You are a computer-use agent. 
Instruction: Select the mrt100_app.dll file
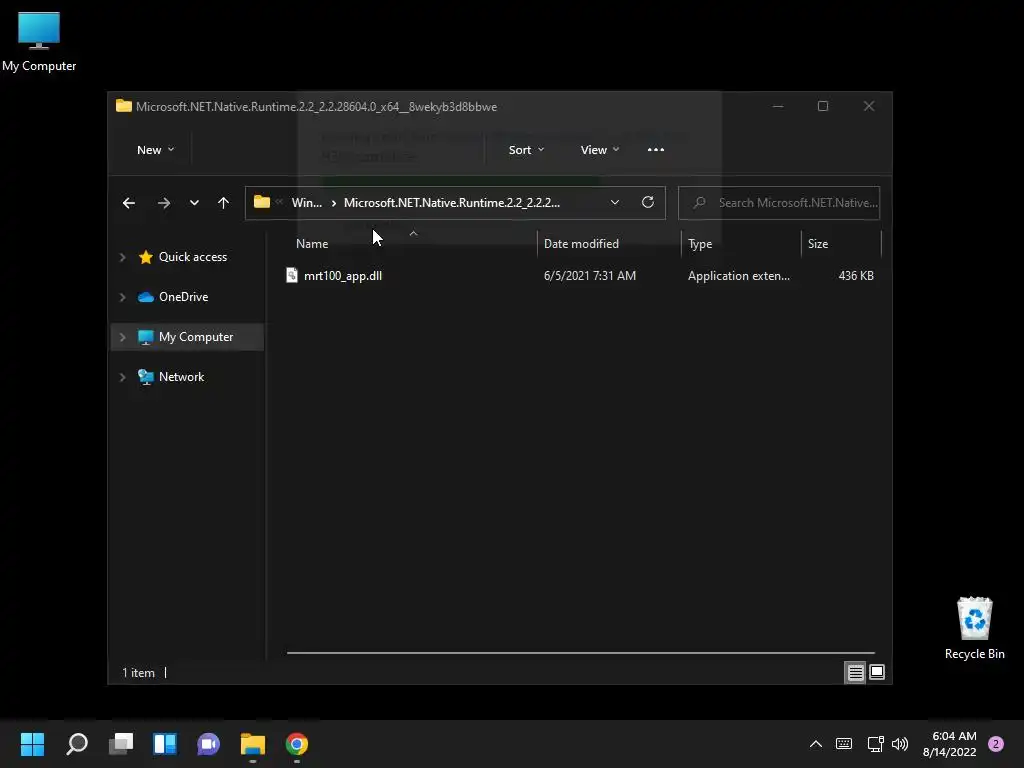click(343, 276)
